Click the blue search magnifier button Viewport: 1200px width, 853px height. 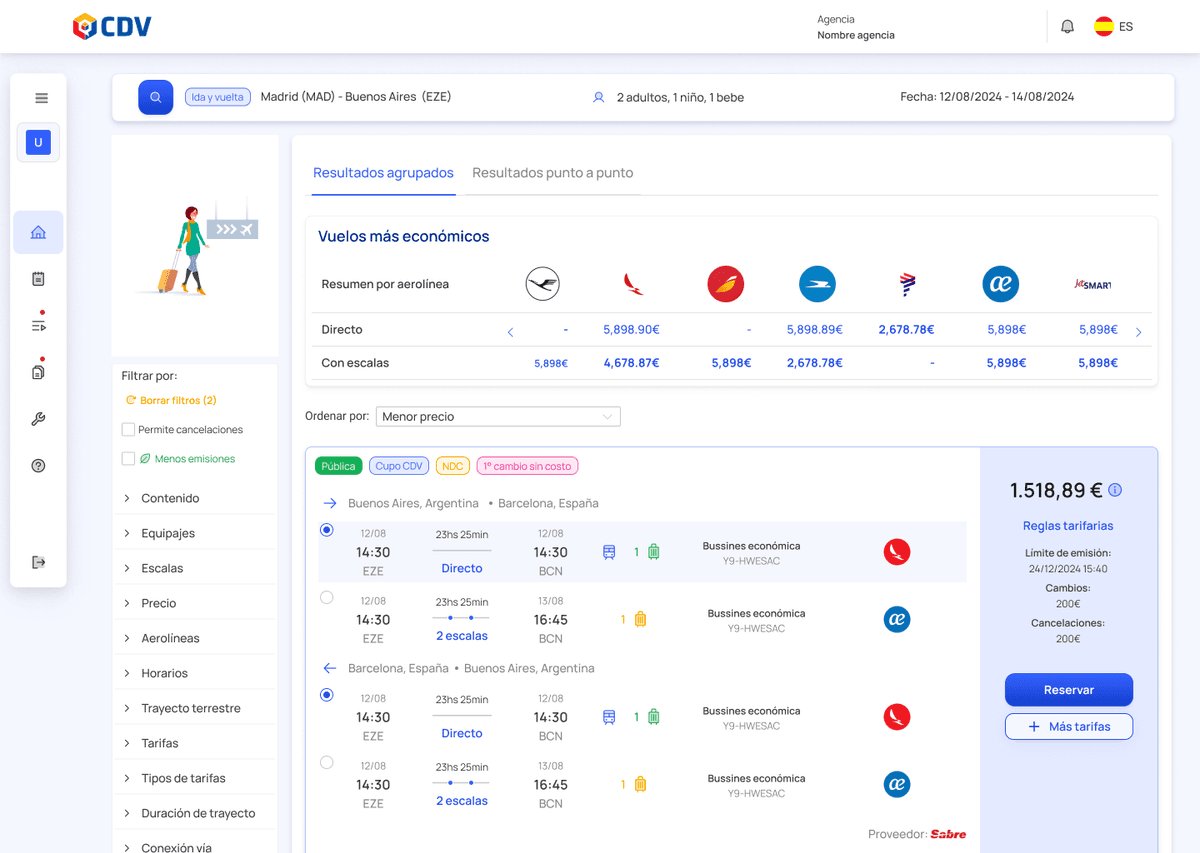pos(155,97)
